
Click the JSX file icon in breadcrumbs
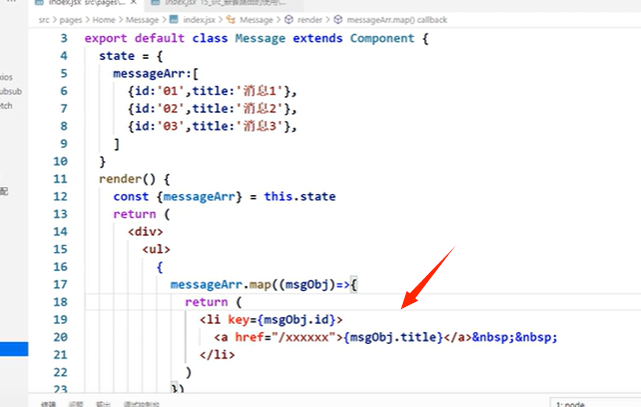174,19
